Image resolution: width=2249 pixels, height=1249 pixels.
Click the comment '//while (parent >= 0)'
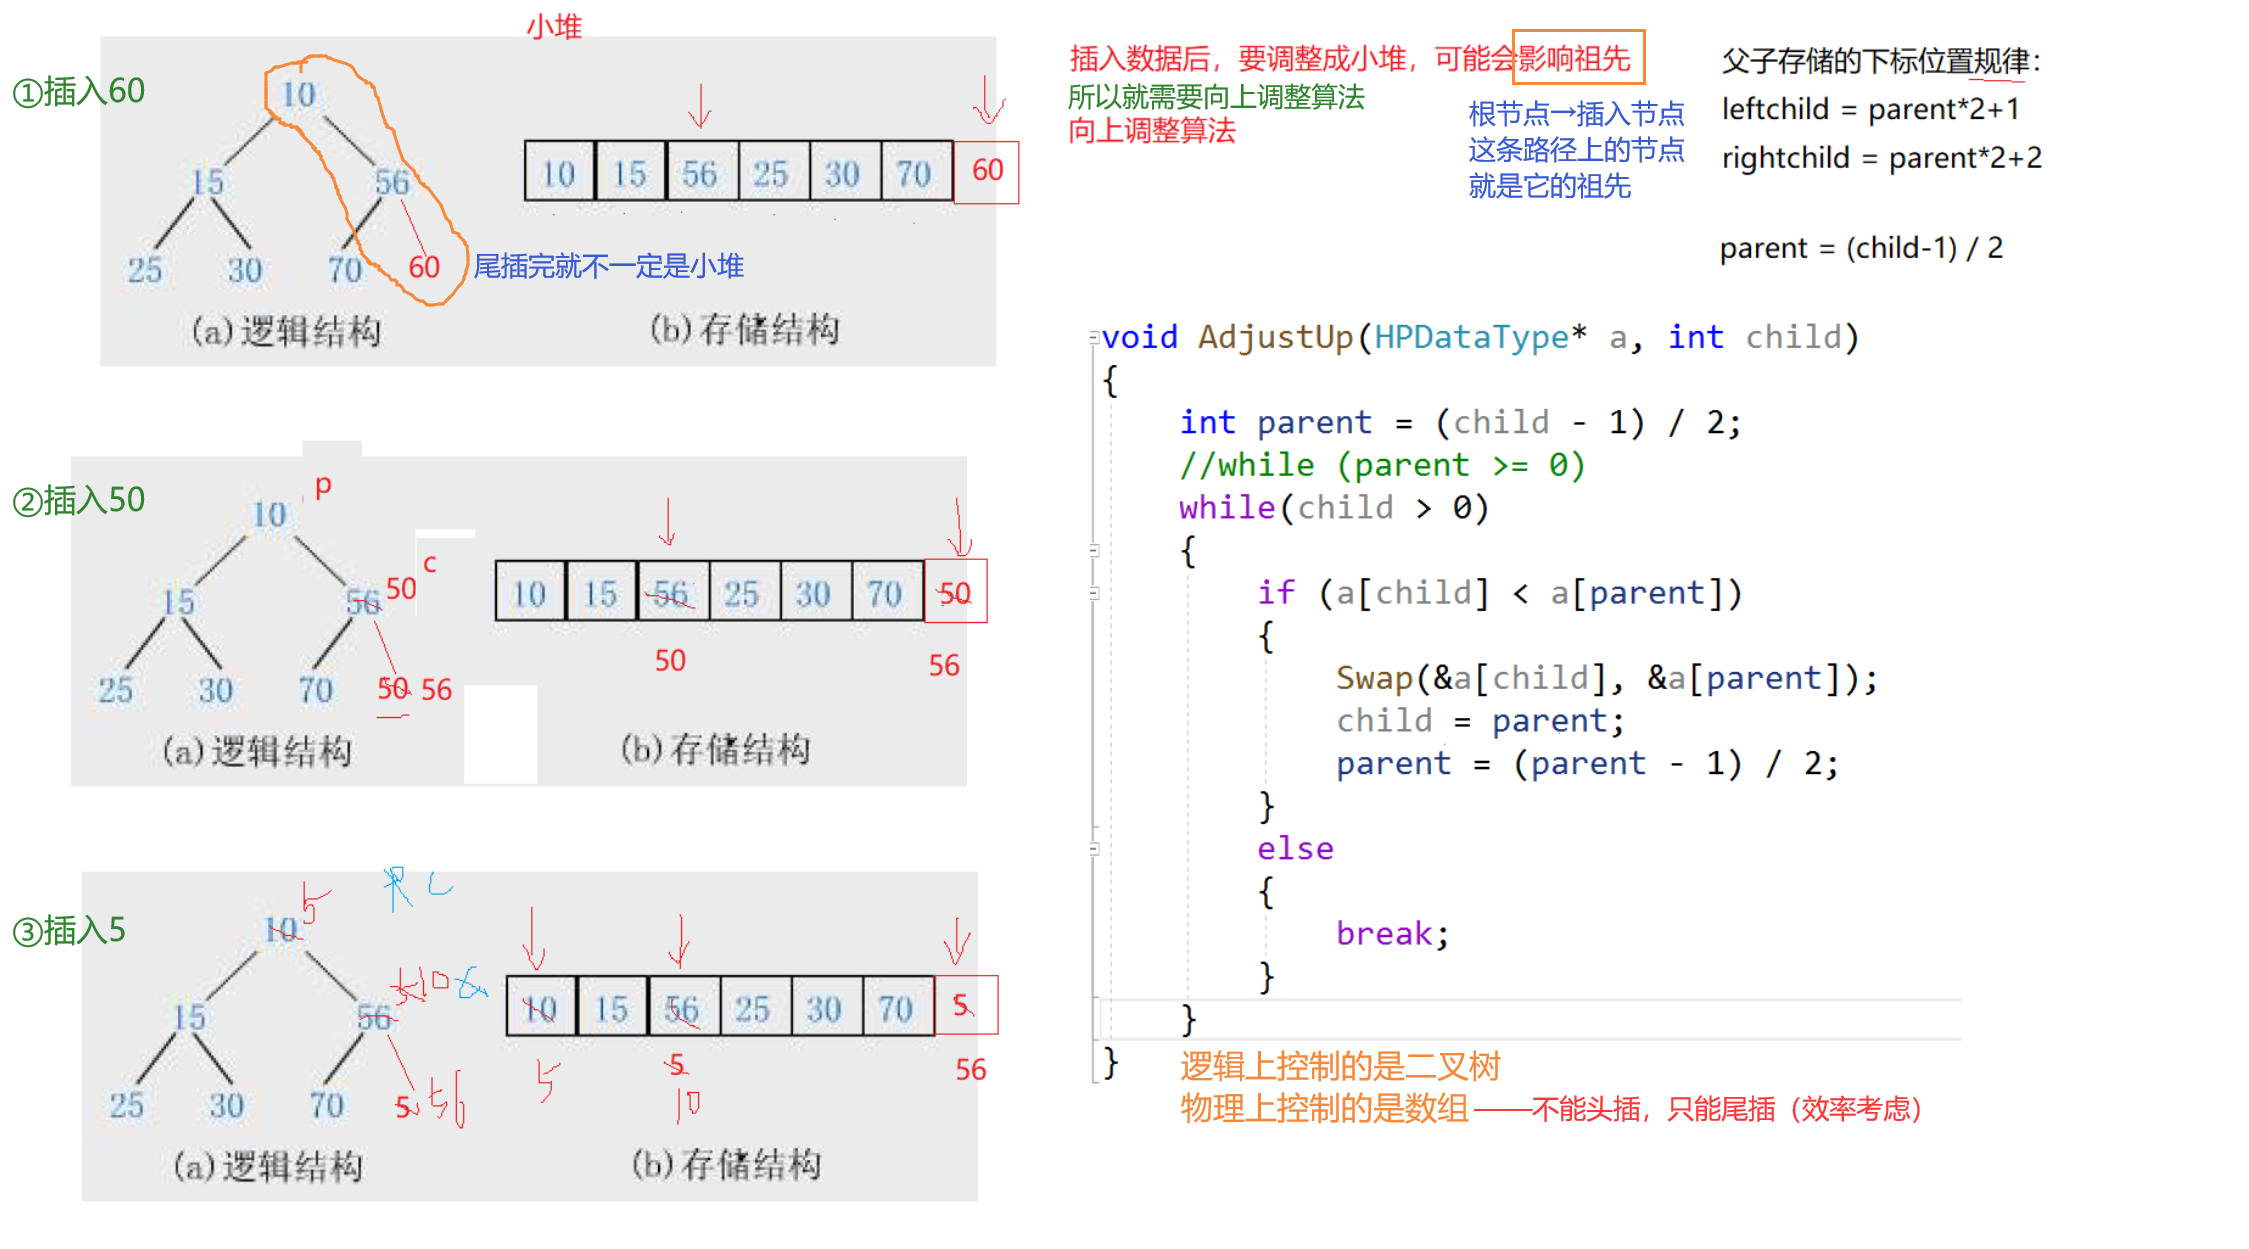(1382, 465)
